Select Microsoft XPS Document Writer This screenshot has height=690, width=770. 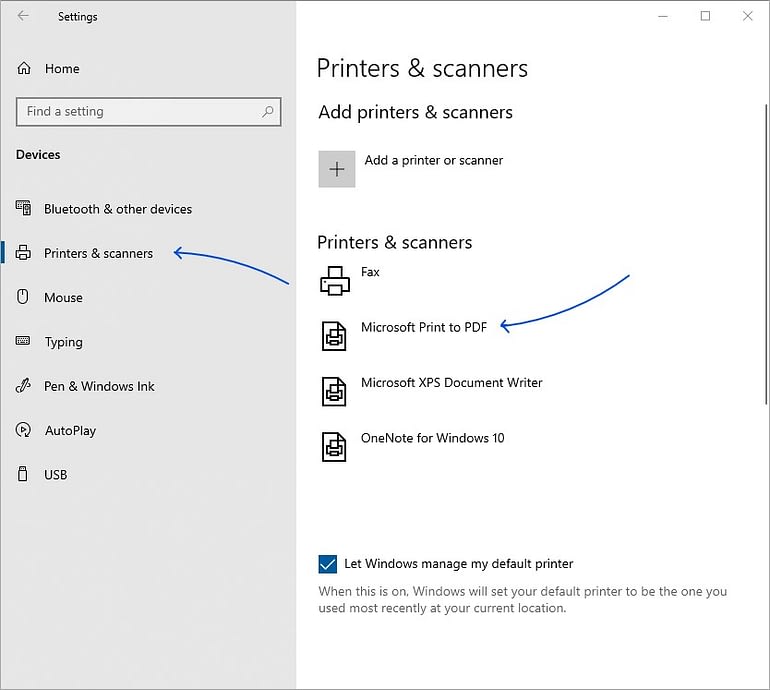coord(451,383)
